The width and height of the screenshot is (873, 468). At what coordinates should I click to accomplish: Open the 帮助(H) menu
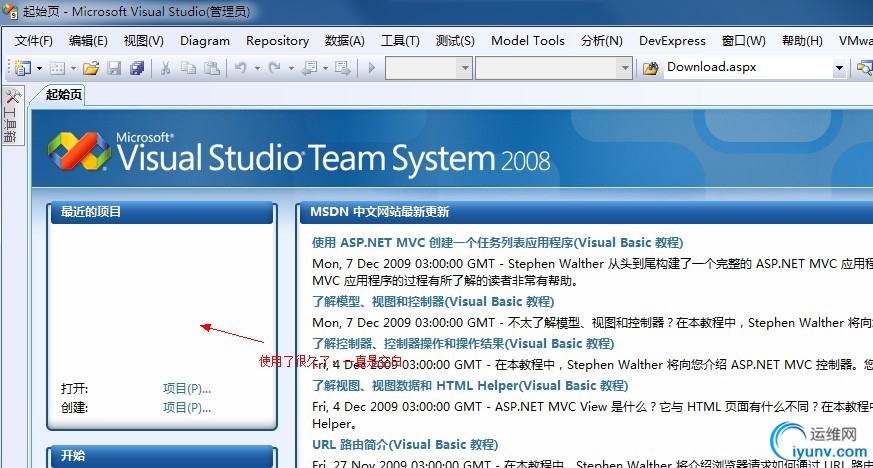pyautogui.click(x=802, y=41)
